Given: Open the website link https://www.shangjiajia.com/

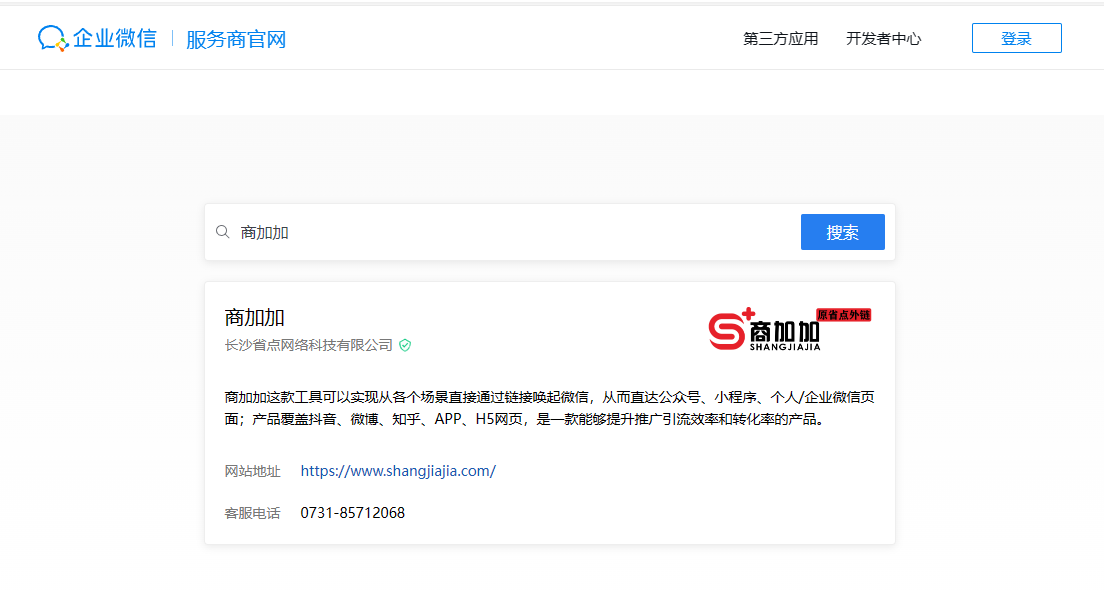Looking at the screenshot, I should coord(398,471).
